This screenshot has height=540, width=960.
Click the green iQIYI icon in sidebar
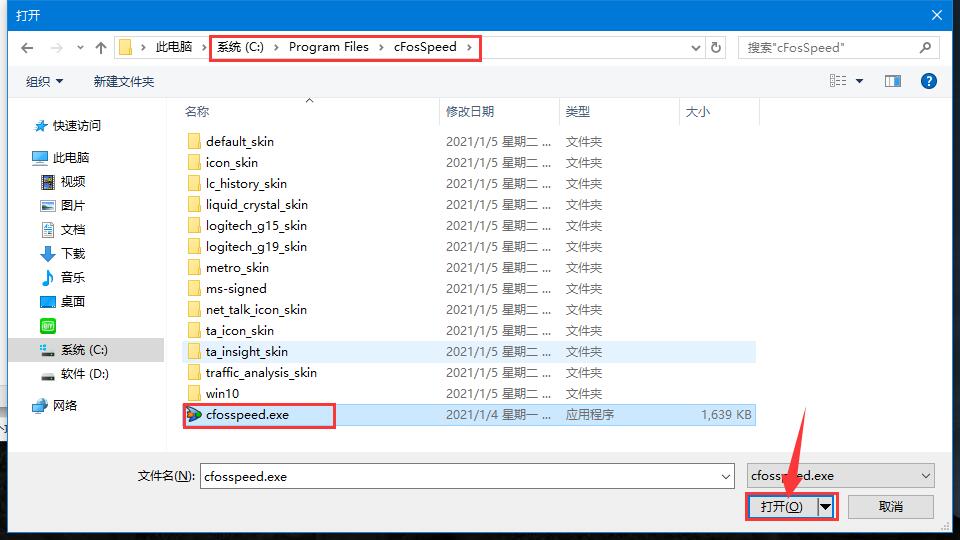[x=48, y=326]
